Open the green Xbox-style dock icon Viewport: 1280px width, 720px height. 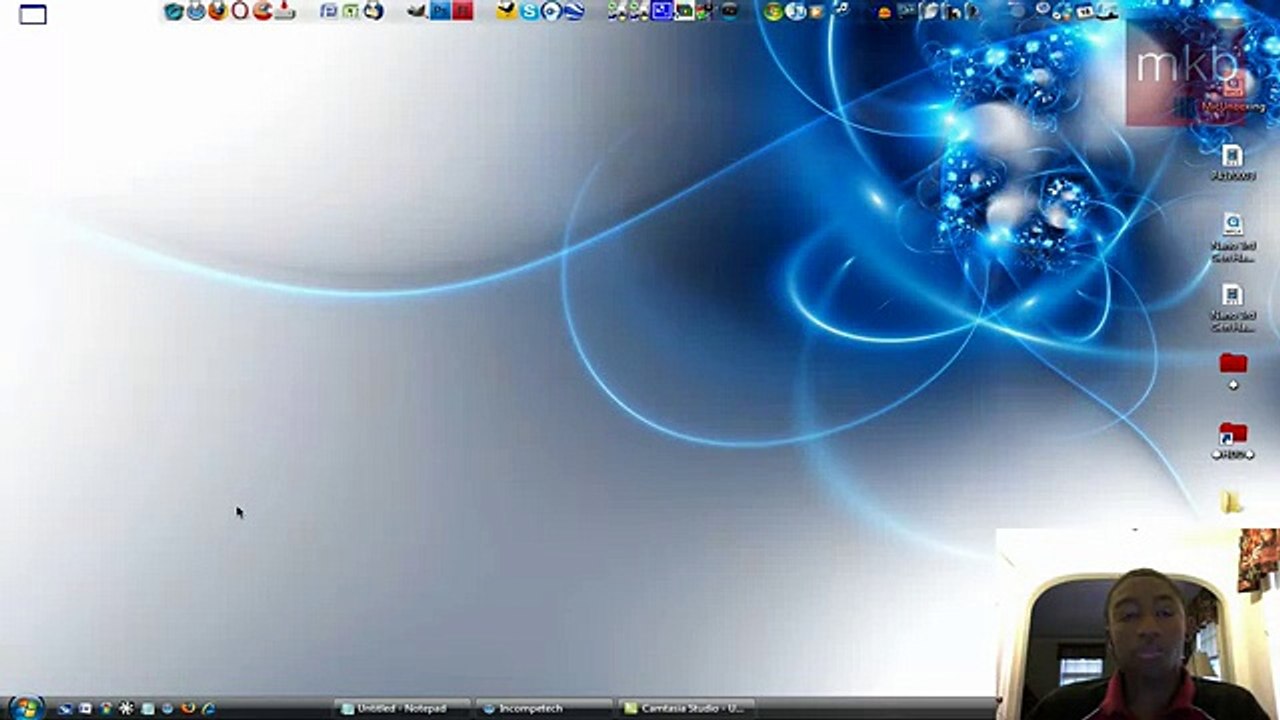(774, 11)
